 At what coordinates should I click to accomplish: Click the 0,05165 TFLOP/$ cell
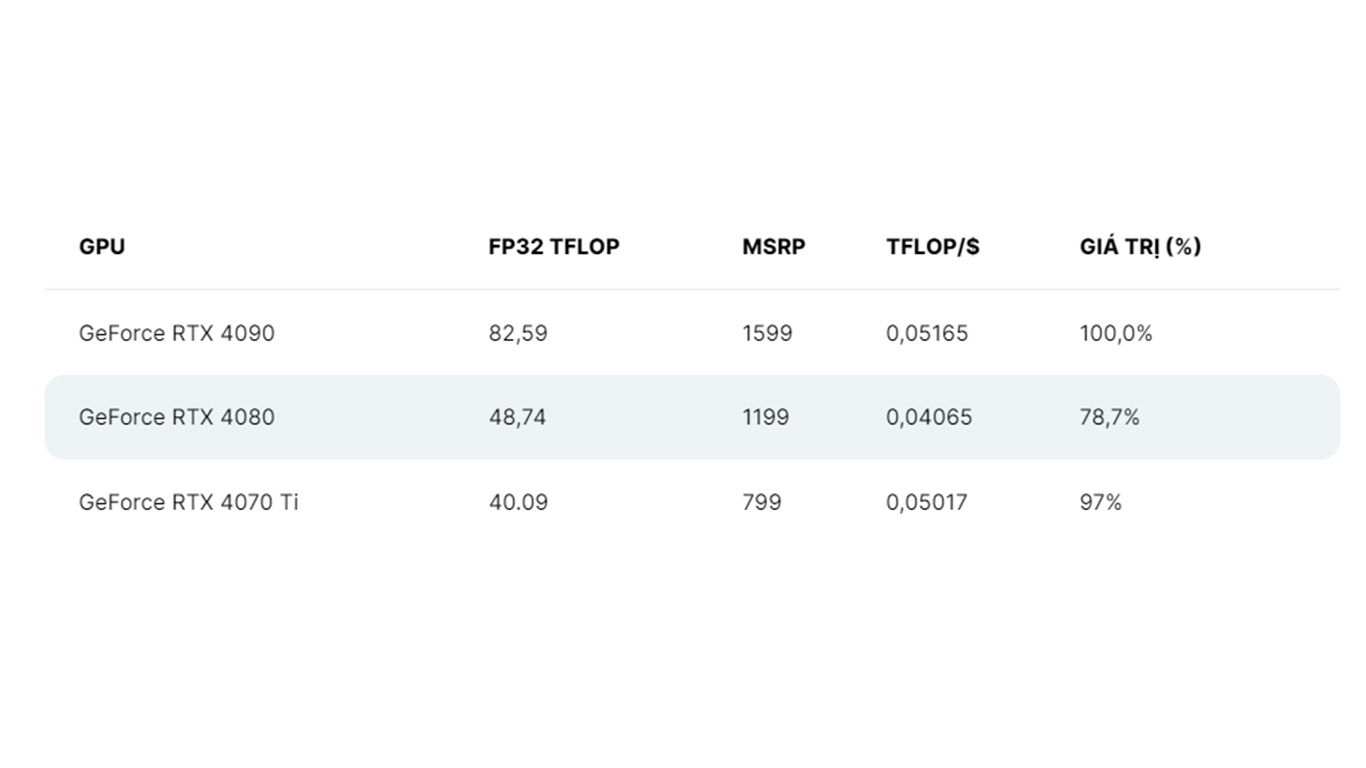[x=927, y=333]
